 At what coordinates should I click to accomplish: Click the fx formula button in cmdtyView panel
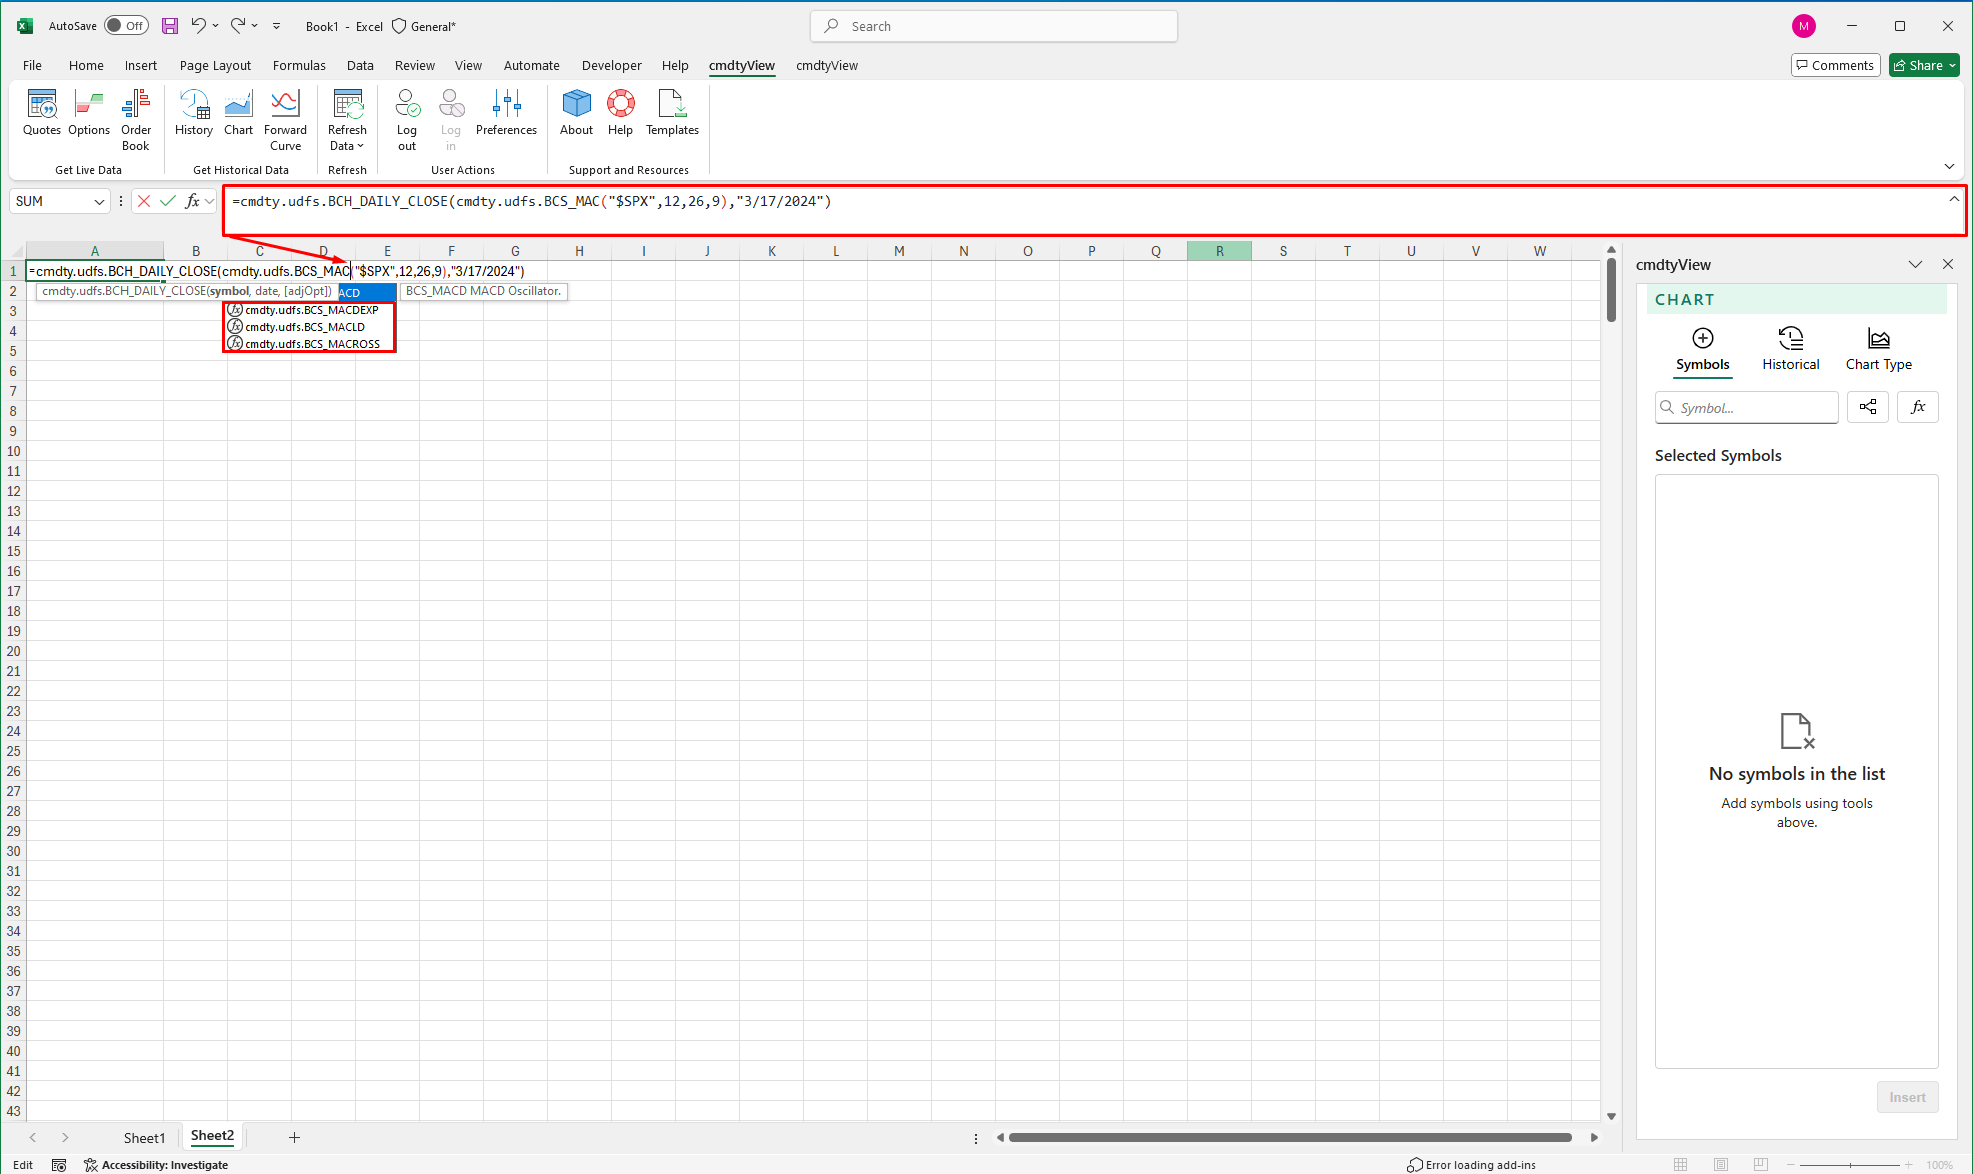coord(1918,407)
